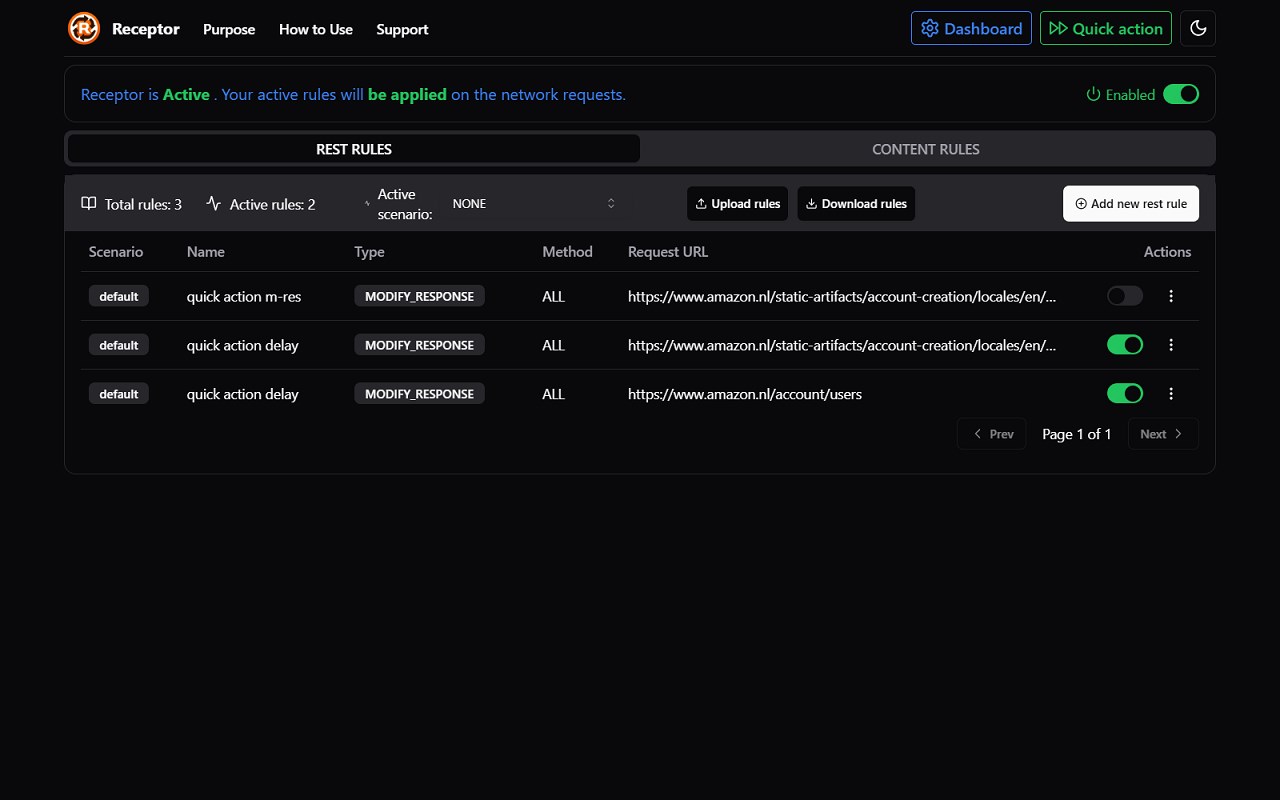Viewport: 1280px width, 800px height.
Task: Enable the quick action m-res rule
Action: pyautogui.click(x=1125, y=296)
